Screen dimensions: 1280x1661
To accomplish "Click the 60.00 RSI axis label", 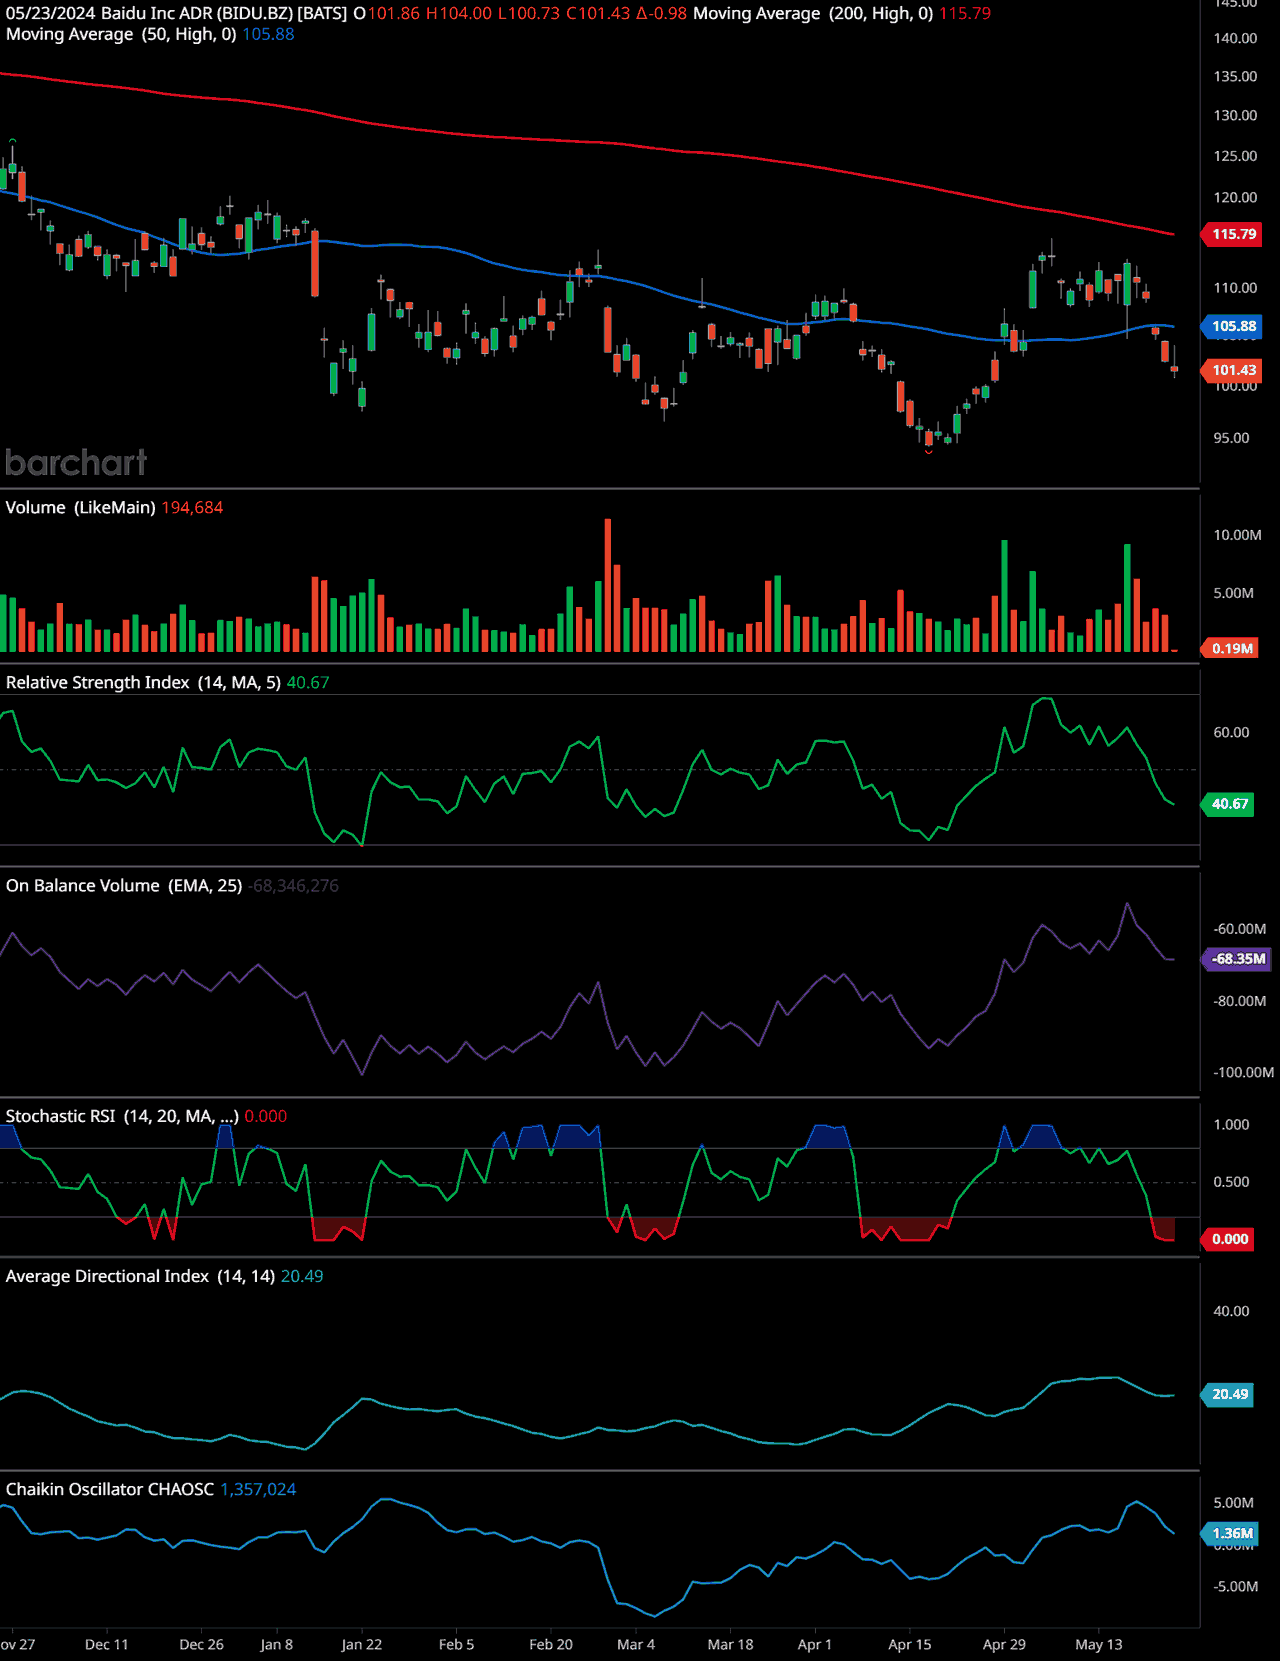I will (1231, 733).
